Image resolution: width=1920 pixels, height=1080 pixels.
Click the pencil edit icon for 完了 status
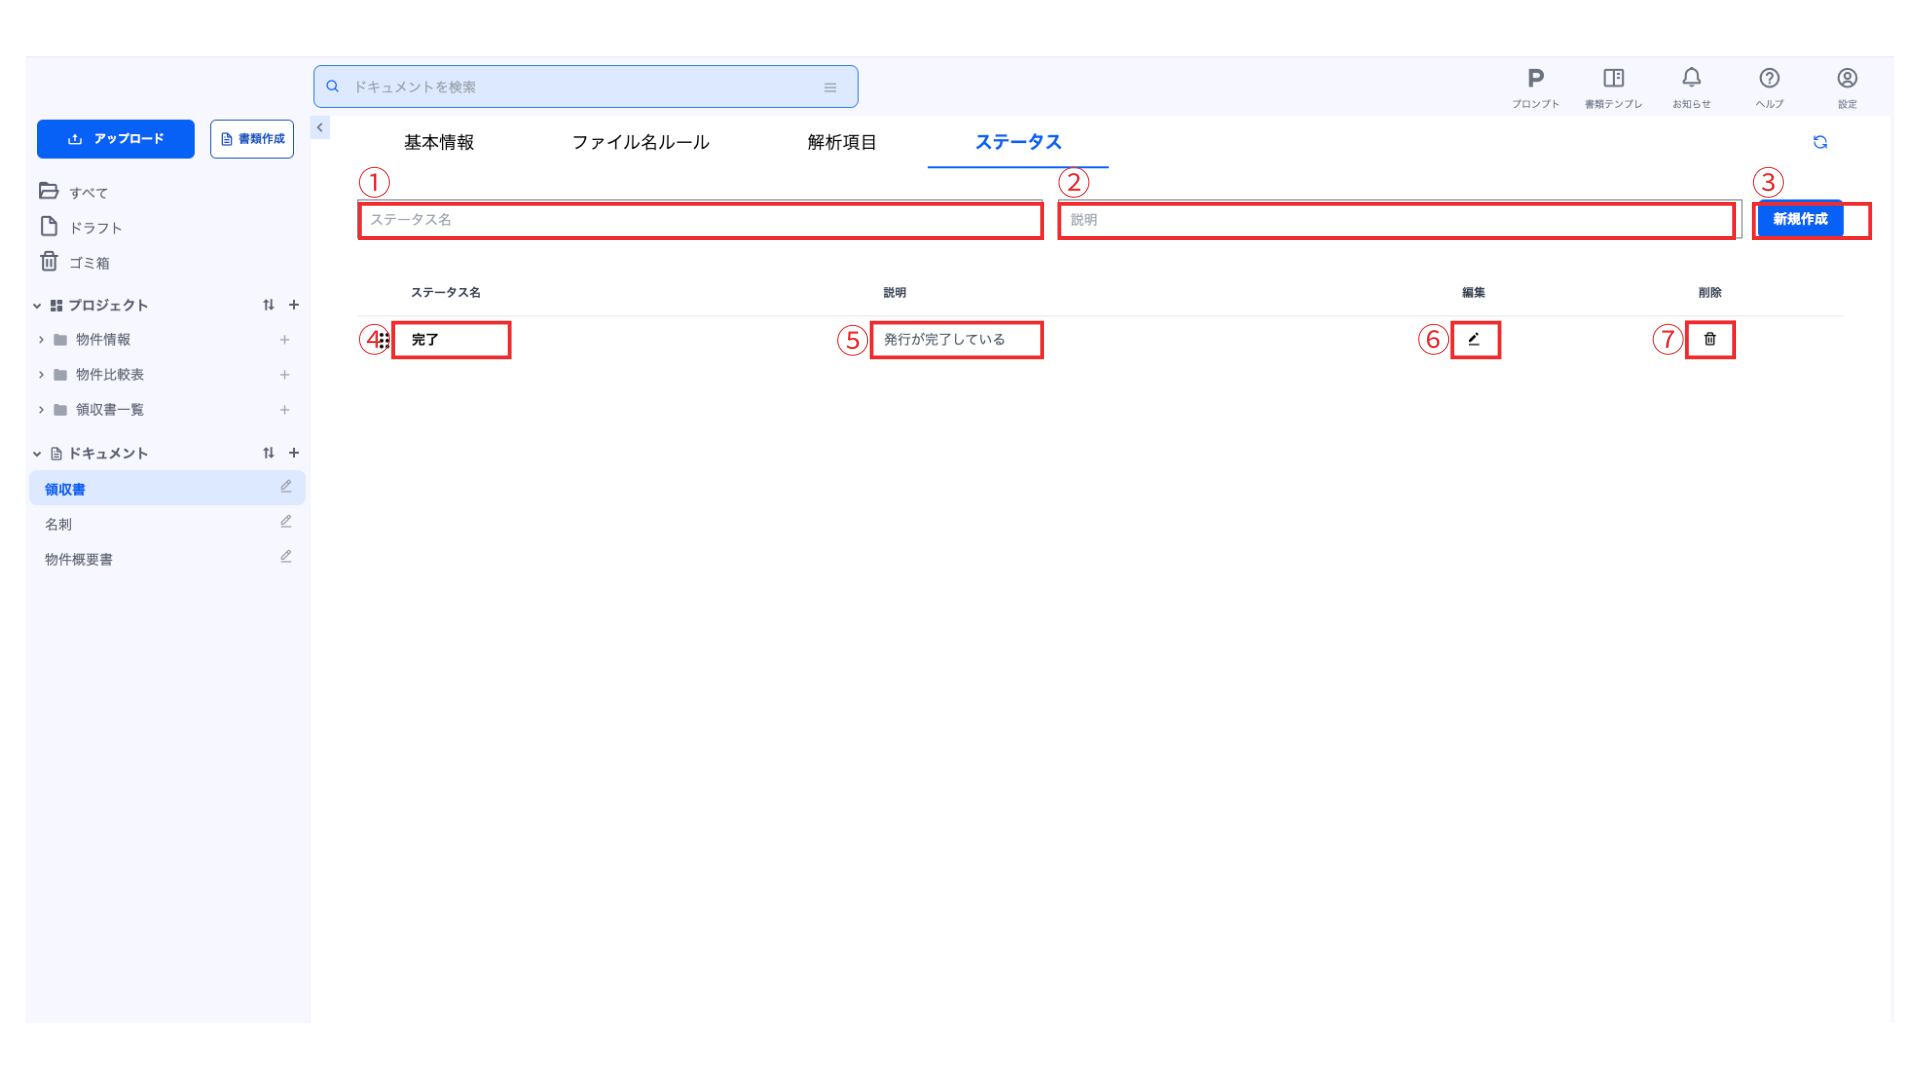point(1474,339)
